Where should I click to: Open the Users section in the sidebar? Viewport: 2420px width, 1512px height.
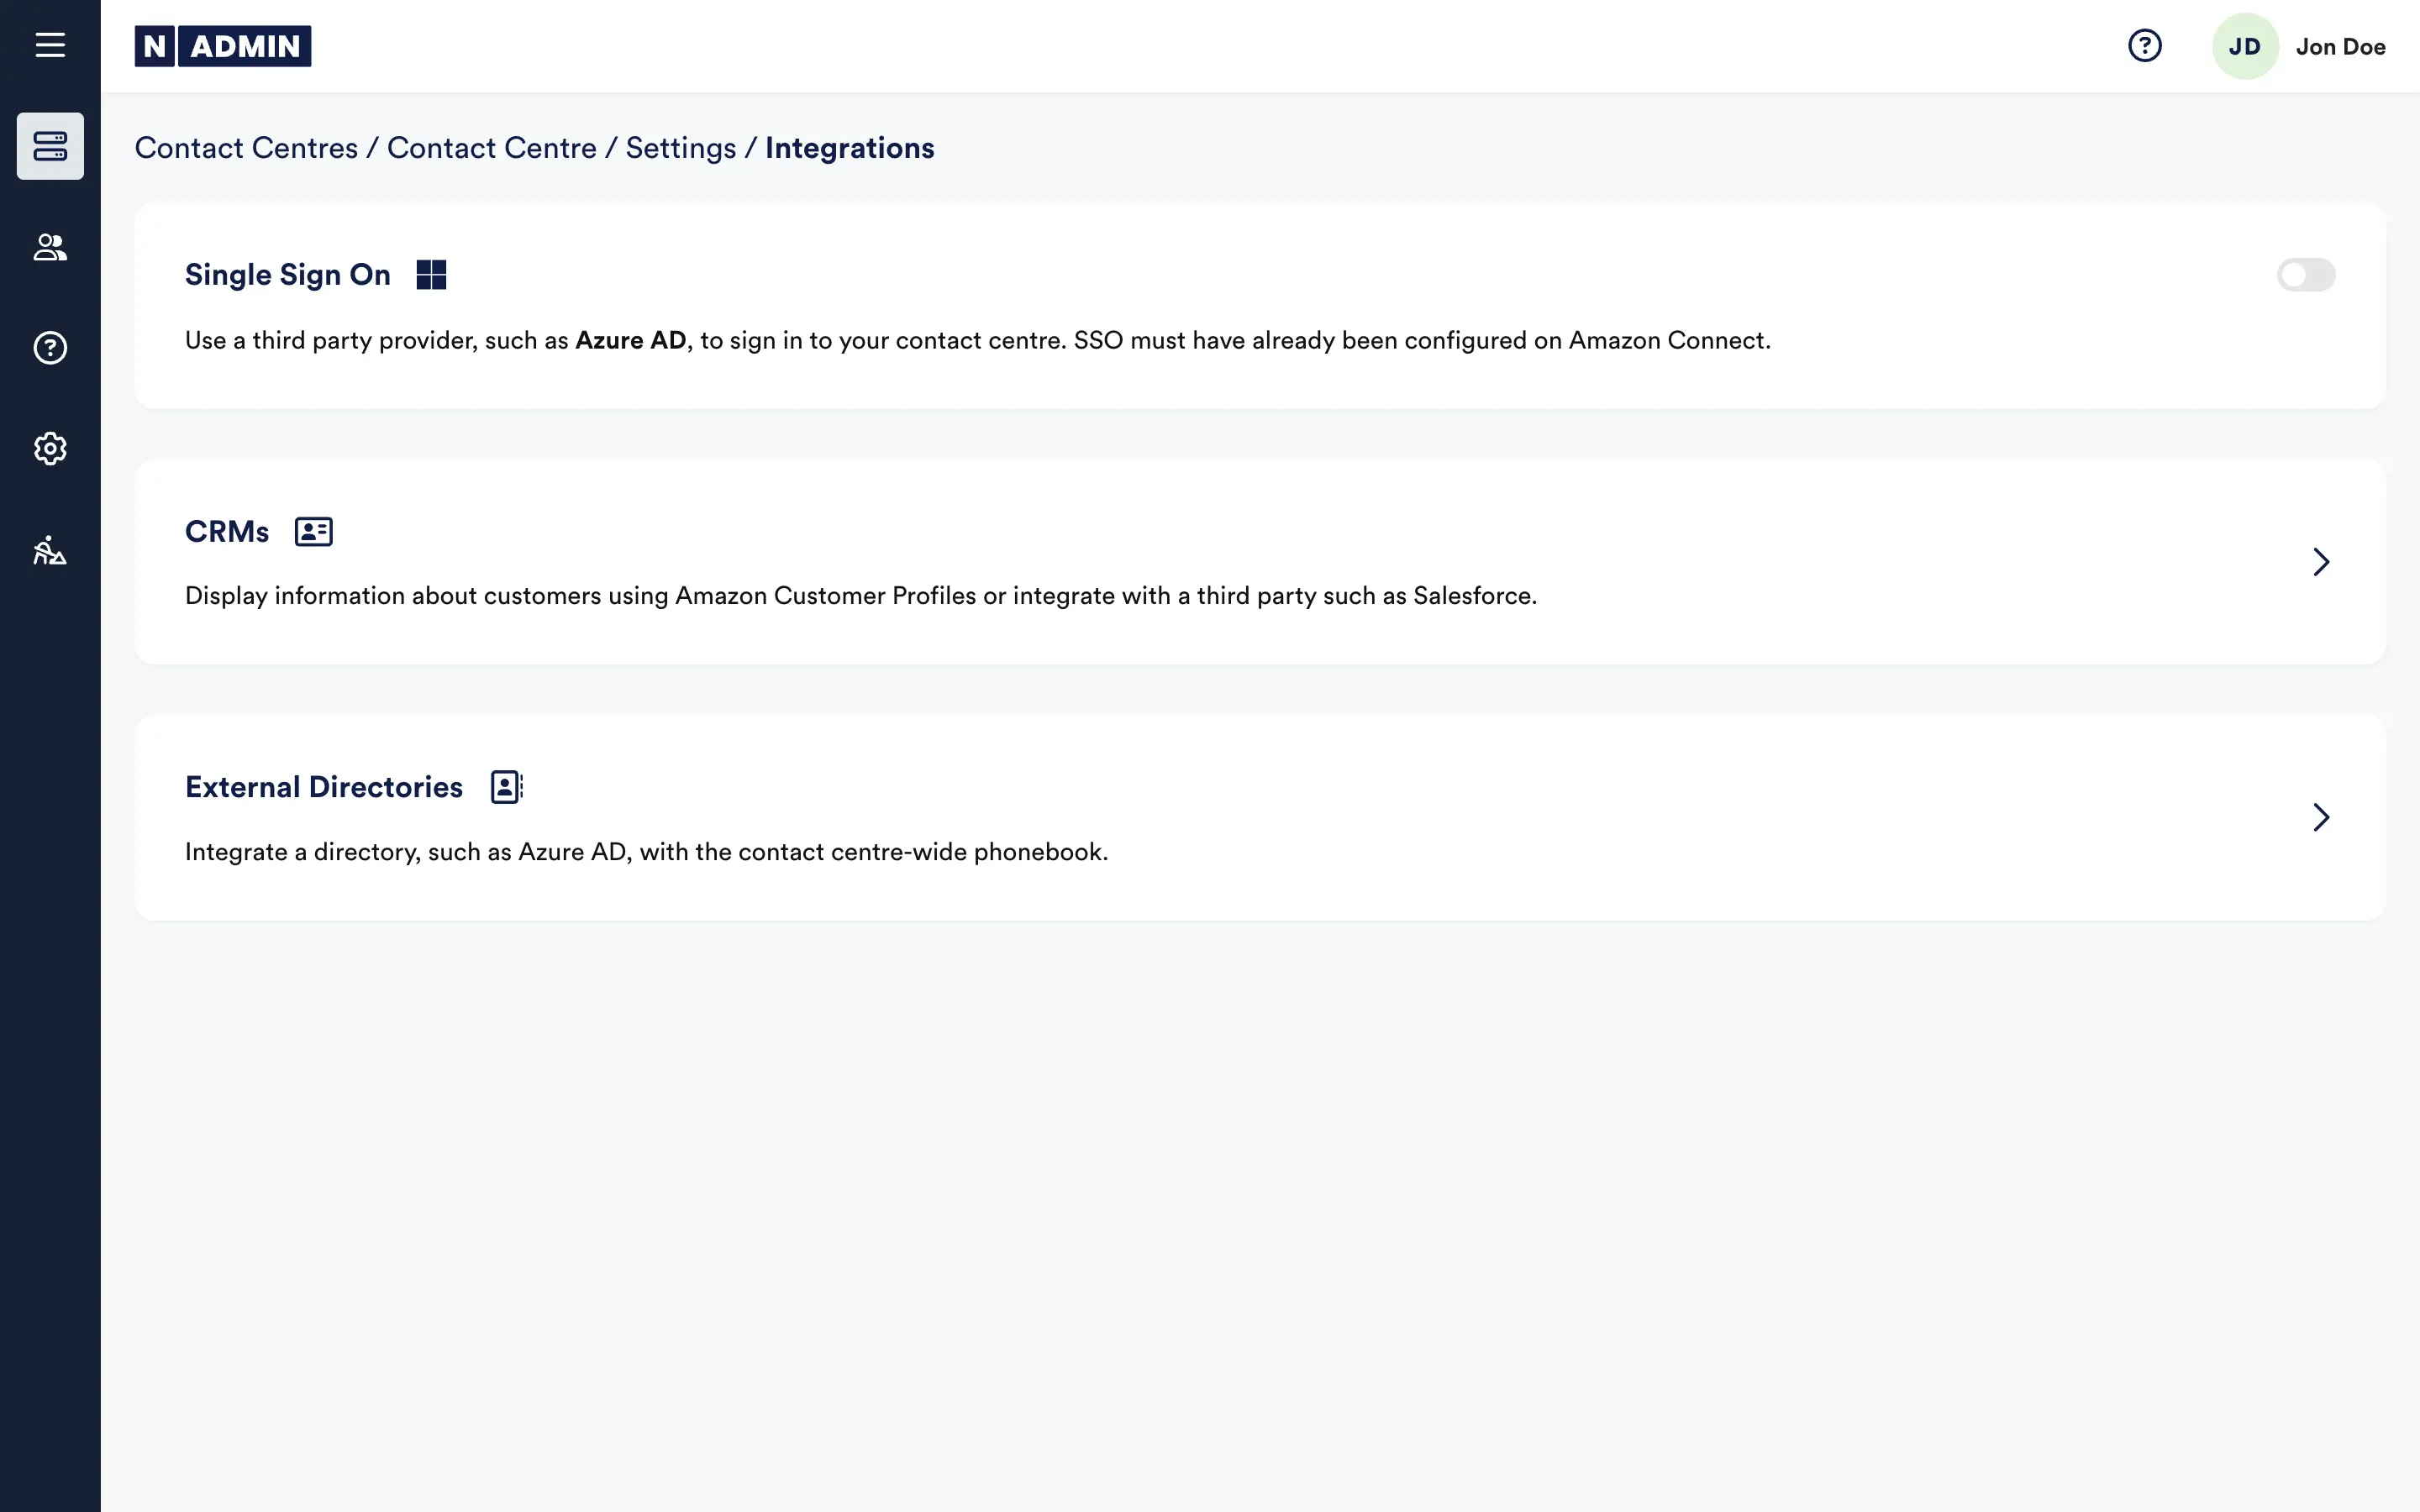[50, 248]
